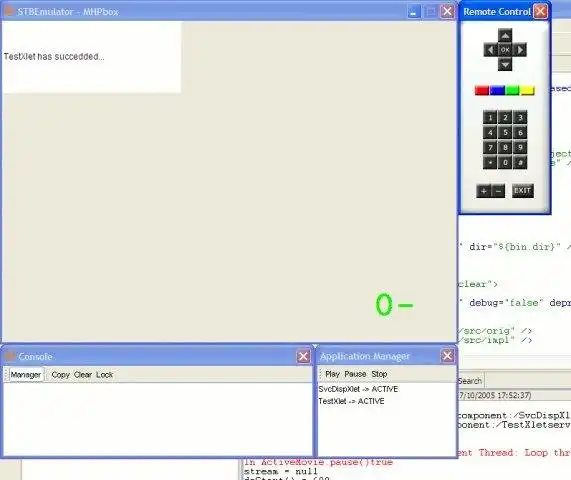Click Stop in Application Manager
The width and height of the screenshot is (571, 480).
[x=379, y=374]
